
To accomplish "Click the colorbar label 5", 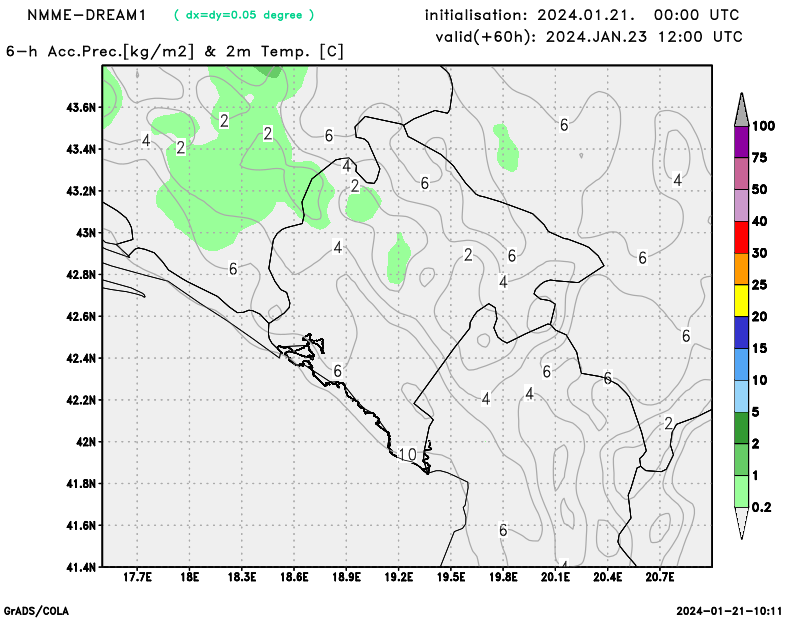I will pyautogui.click(x=756, y=412).
